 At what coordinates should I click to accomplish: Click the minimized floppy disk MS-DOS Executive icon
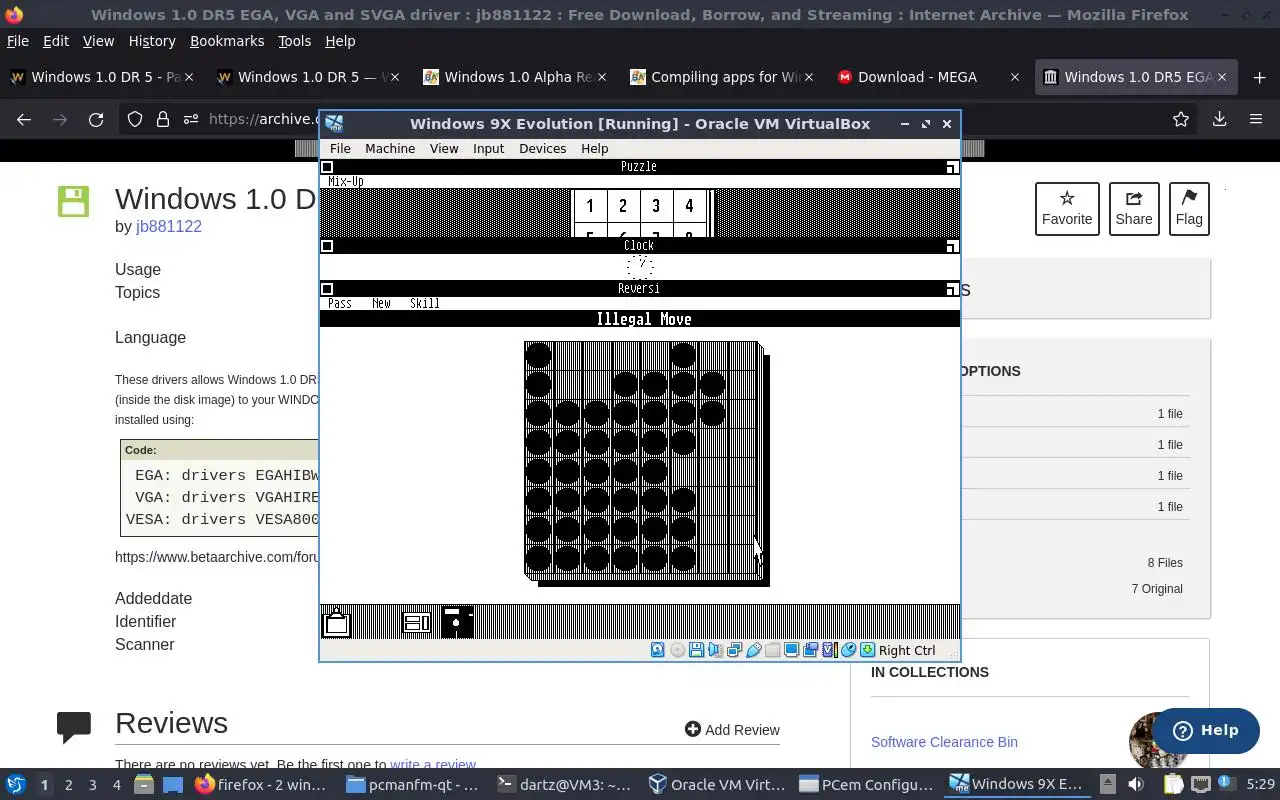(457, 622)
